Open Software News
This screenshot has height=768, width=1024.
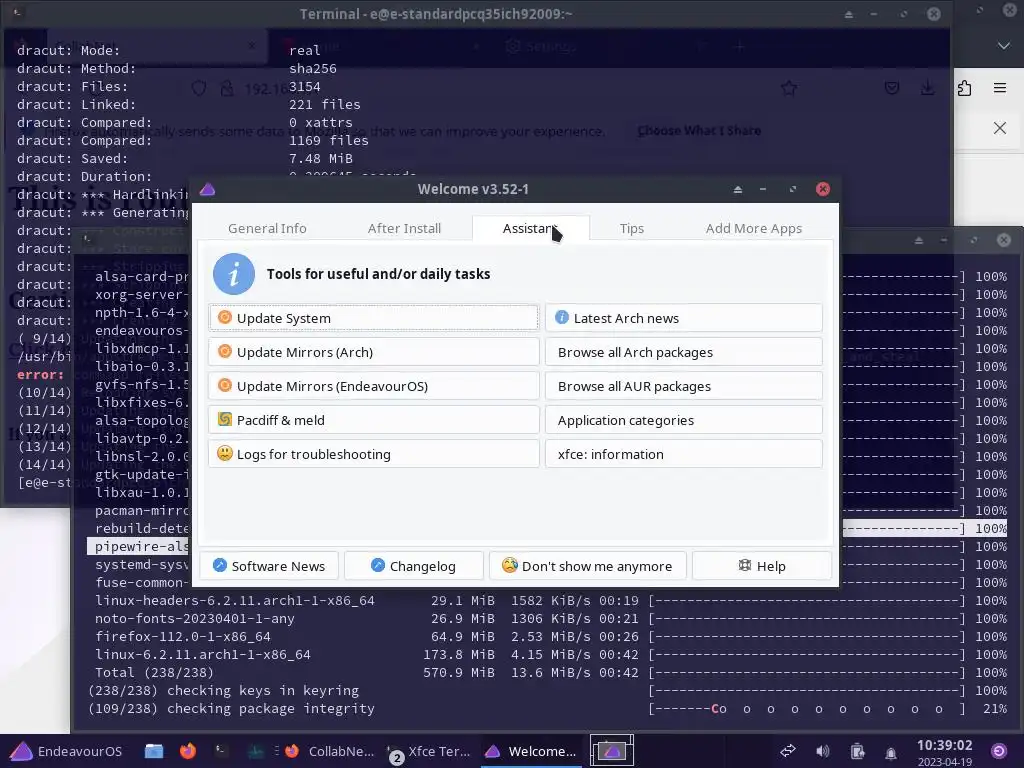[269, 566]
